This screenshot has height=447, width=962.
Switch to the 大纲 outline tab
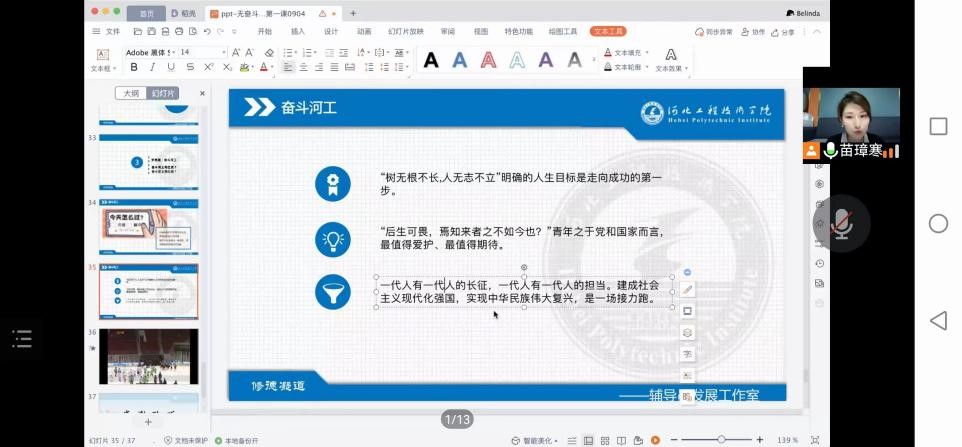(x=130, y=93)
